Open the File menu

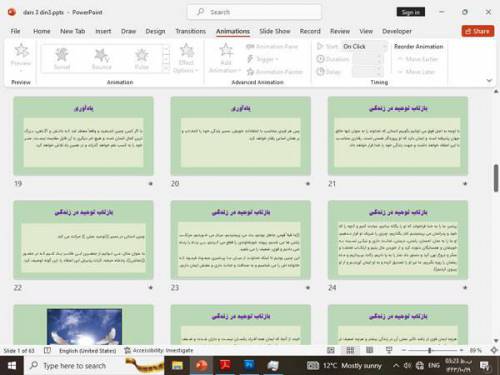click(x=15, y=31)
